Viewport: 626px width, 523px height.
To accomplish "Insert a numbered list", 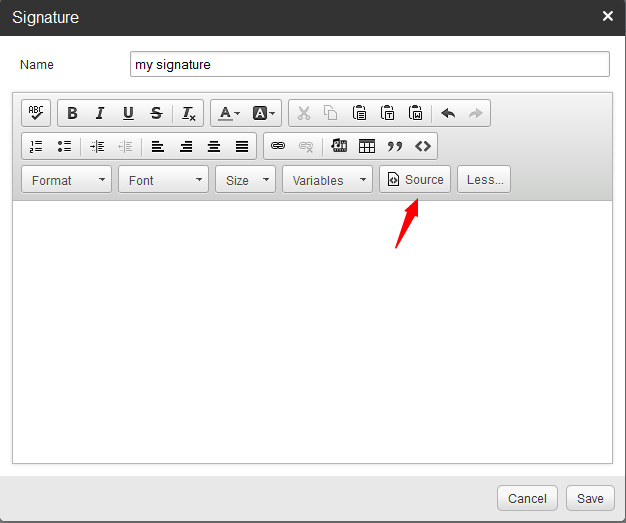I will [x=36, y=146].
